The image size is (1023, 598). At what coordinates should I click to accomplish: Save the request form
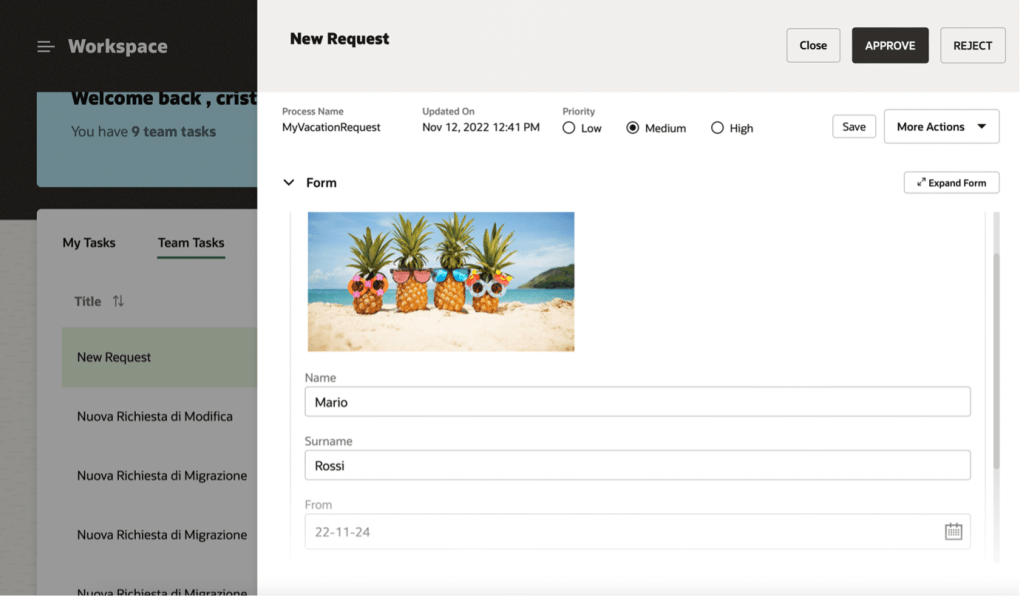pos(854,127)
